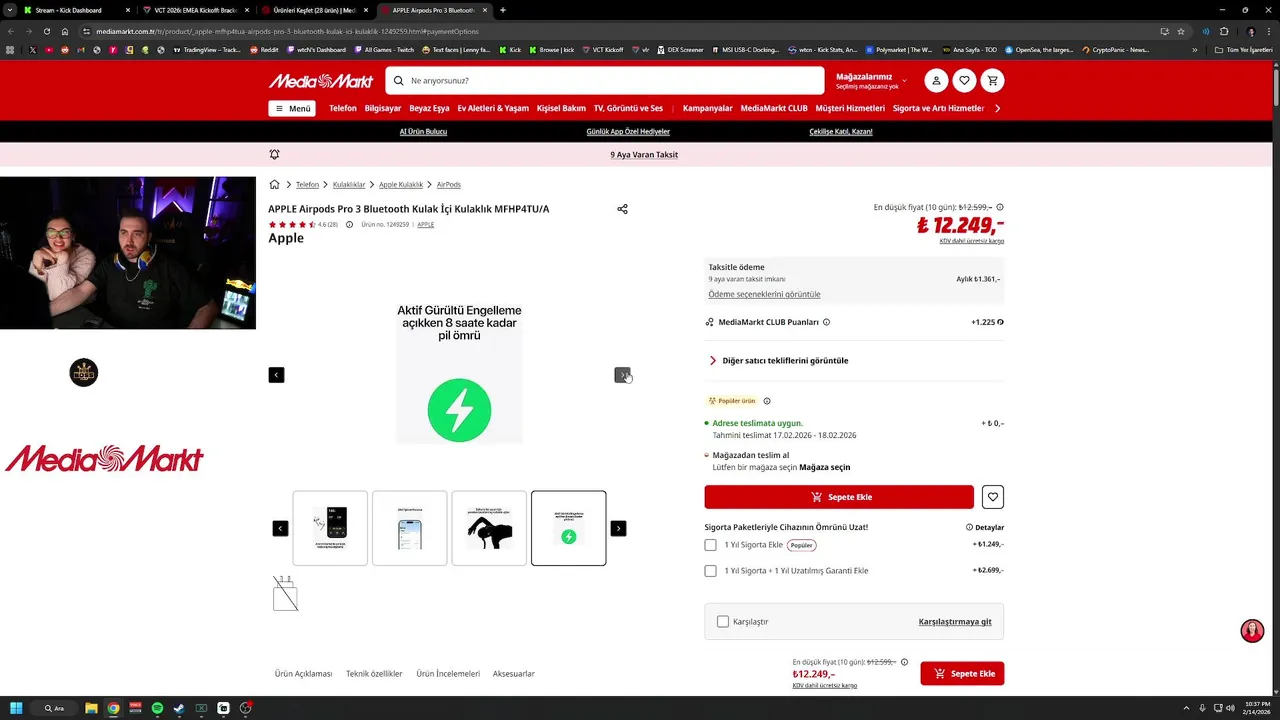Open the Bilgisayar category menu
Viewport: 1280px width, 720px height.
point(383,108)
